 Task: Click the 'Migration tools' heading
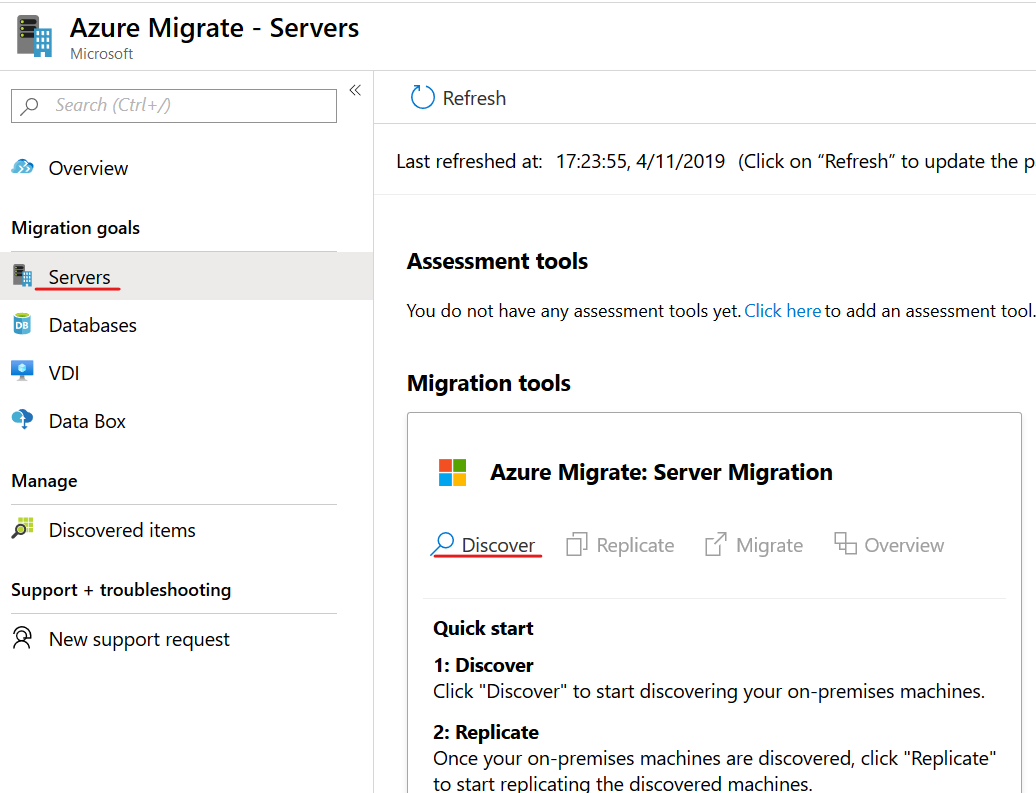point(489,383)
